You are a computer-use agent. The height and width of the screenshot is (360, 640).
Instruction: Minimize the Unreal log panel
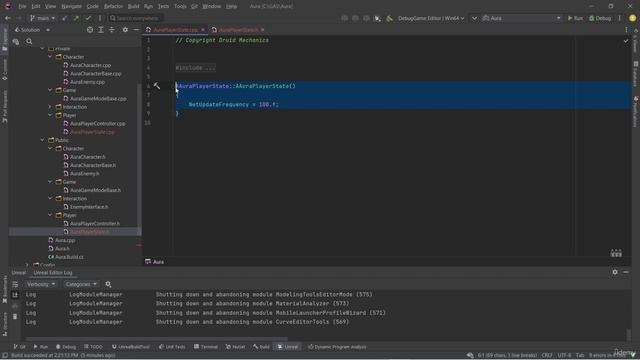626,272
